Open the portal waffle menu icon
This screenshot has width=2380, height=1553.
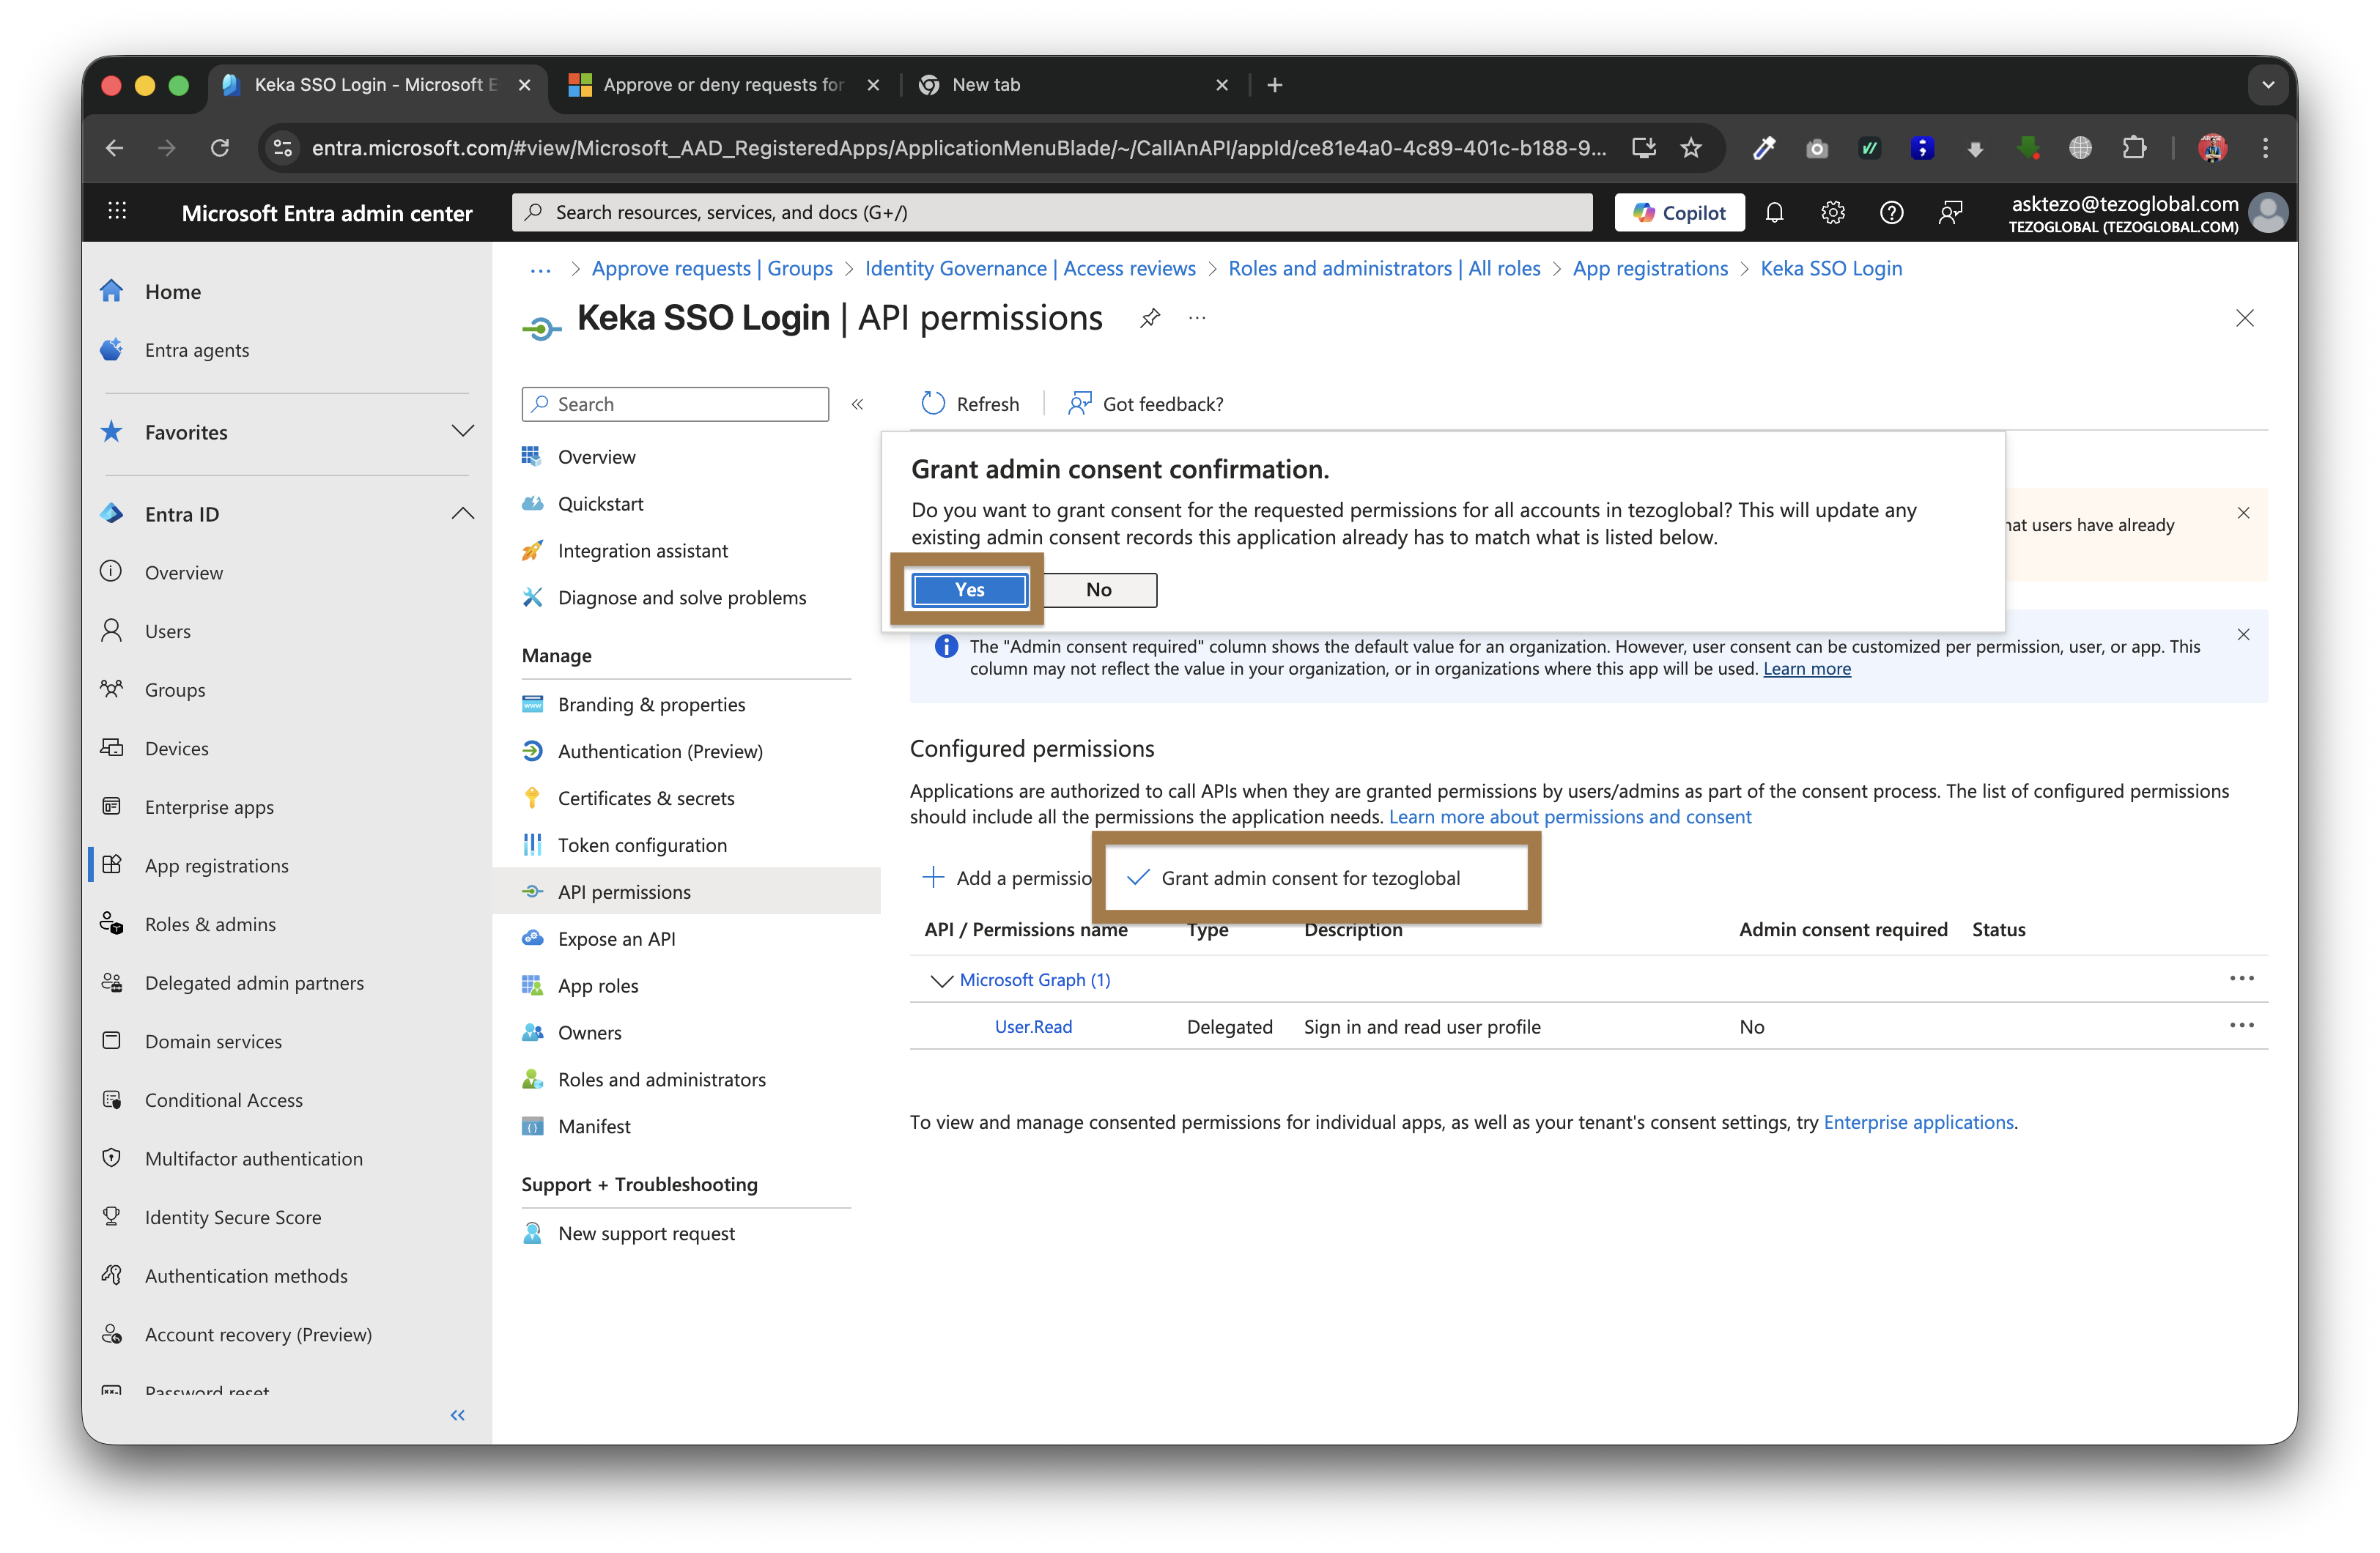point(117,211)
